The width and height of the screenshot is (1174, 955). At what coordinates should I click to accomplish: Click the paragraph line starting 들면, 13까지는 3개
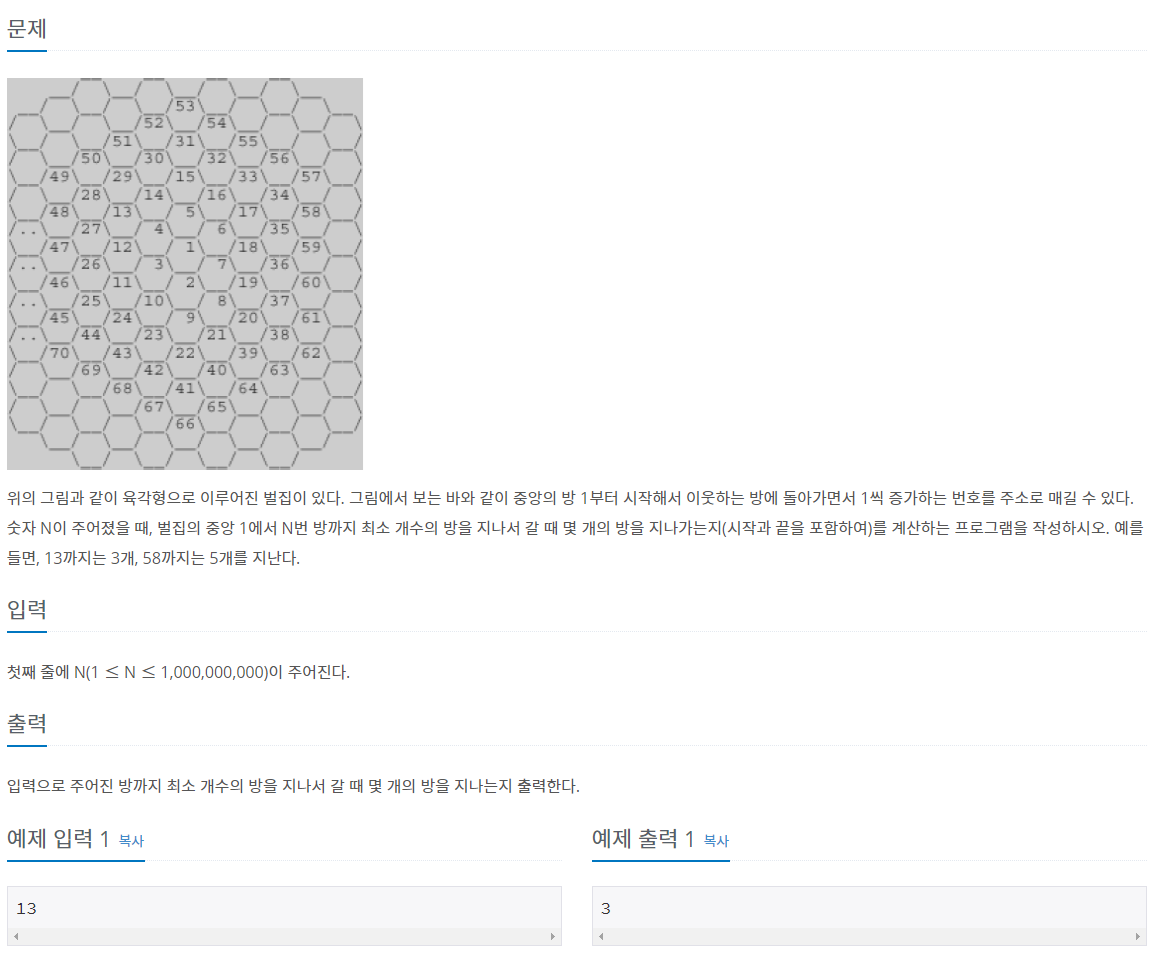pos(153,558)
